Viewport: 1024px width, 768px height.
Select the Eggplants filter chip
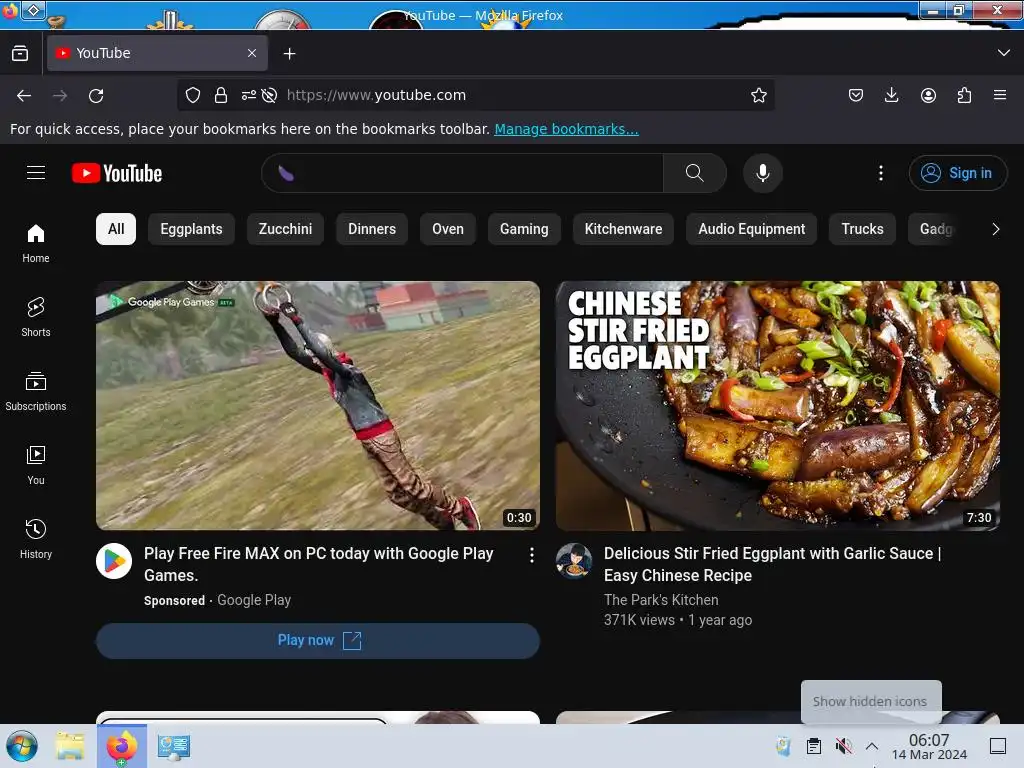(191, 229)
